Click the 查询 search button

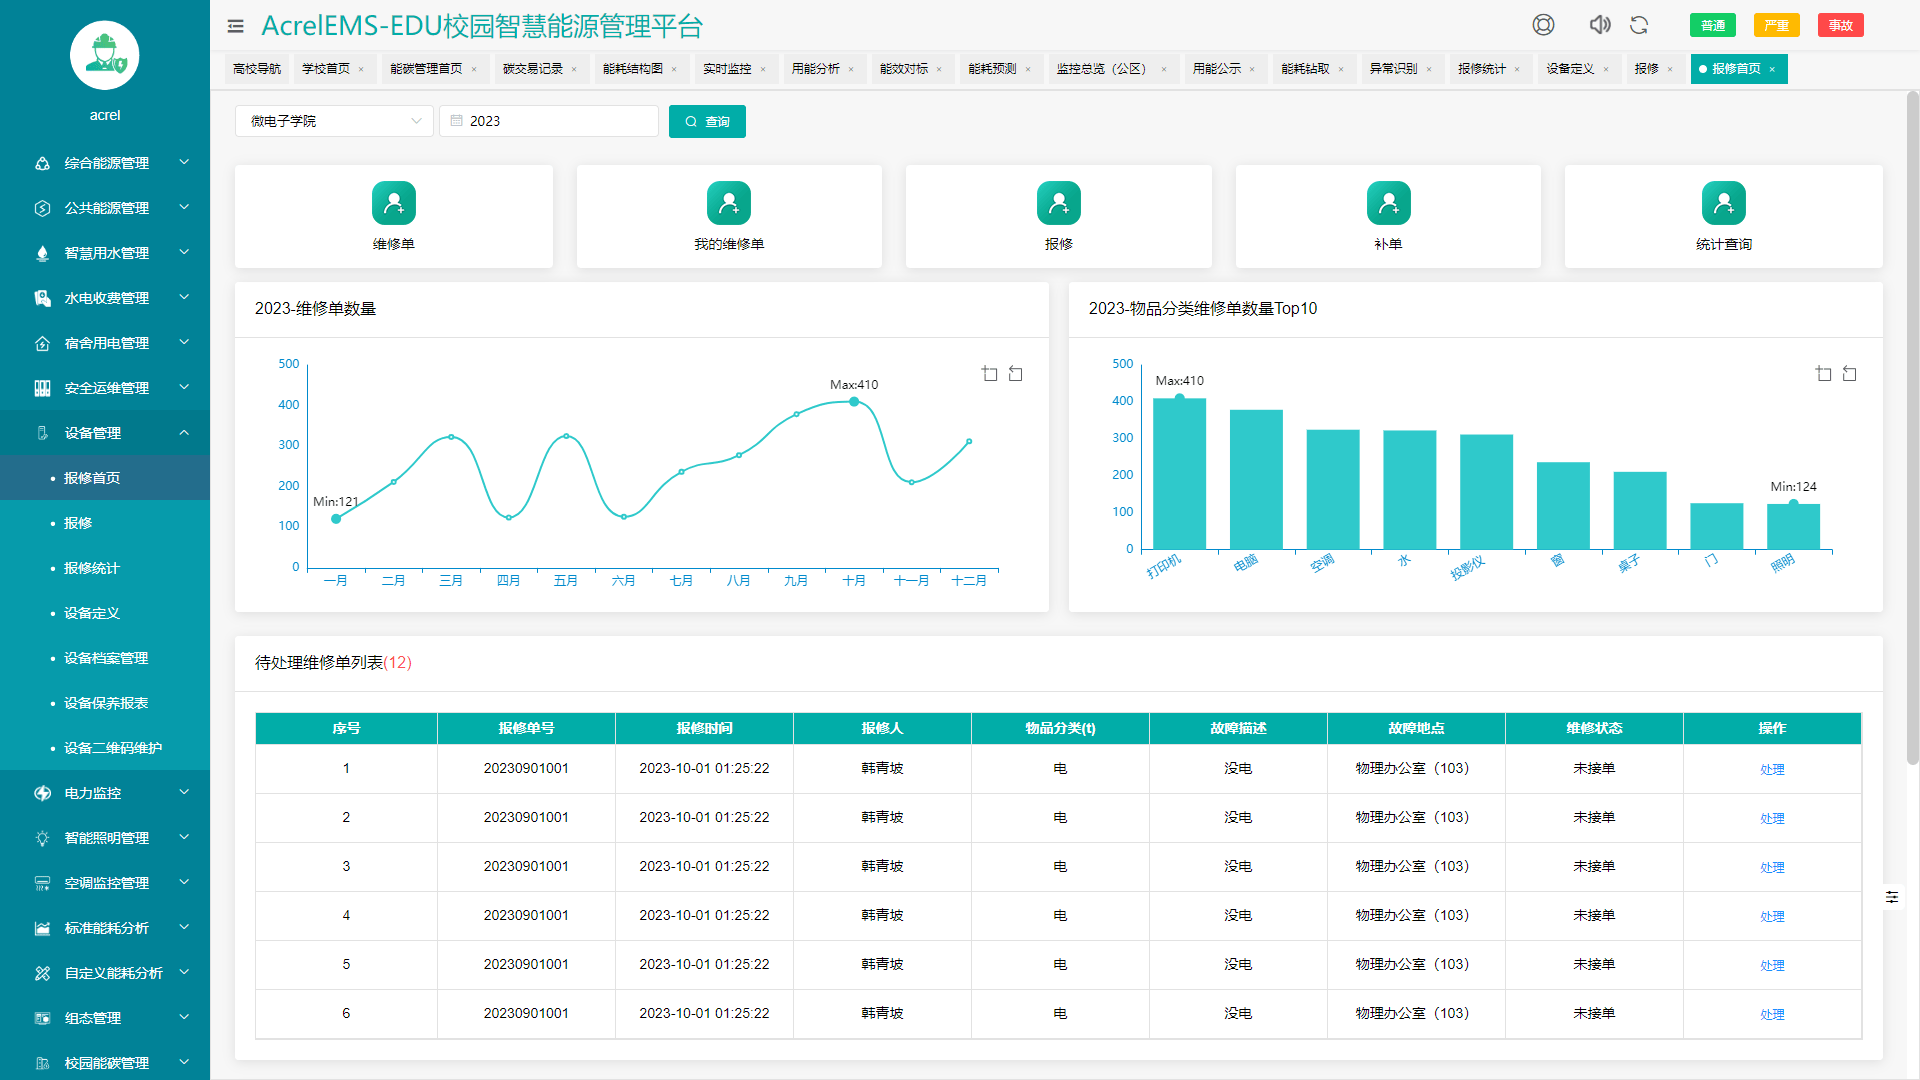(x=707, y=121)
